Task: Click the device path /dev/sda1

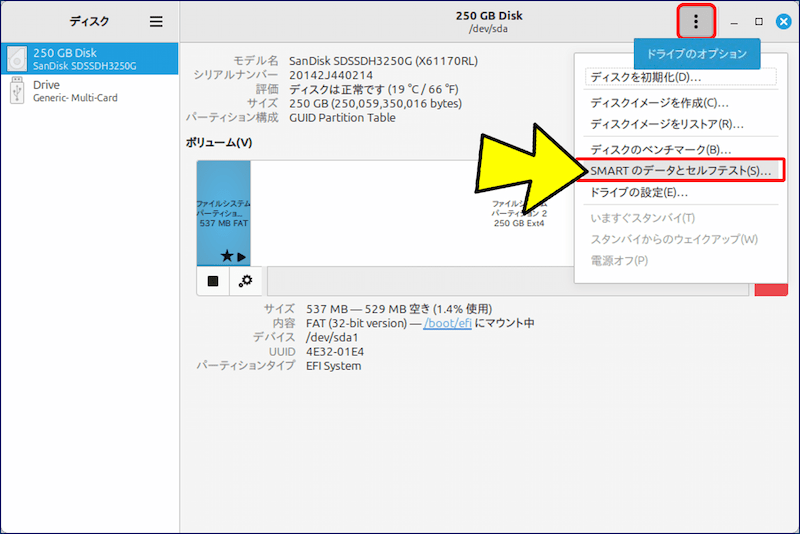Action: pyautogui.click(x=332, y=338)
